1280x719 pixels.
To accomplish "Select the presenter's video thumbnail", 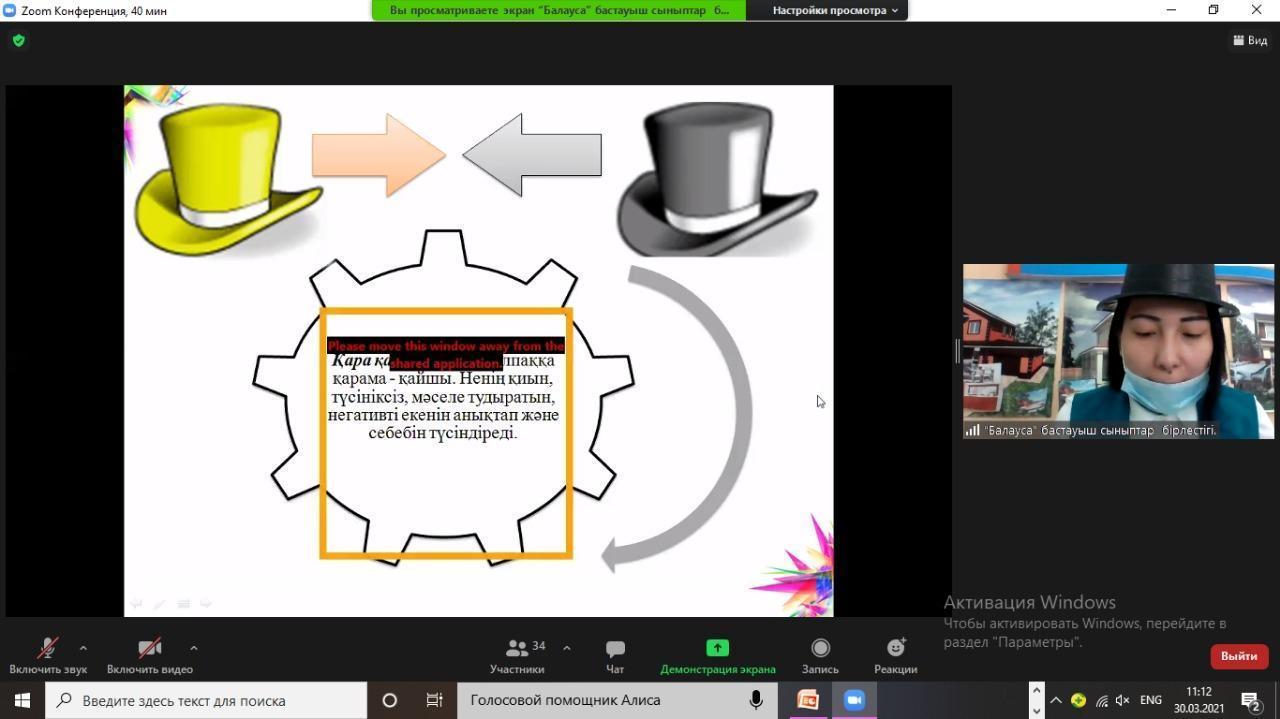I will coord(1118,350).
